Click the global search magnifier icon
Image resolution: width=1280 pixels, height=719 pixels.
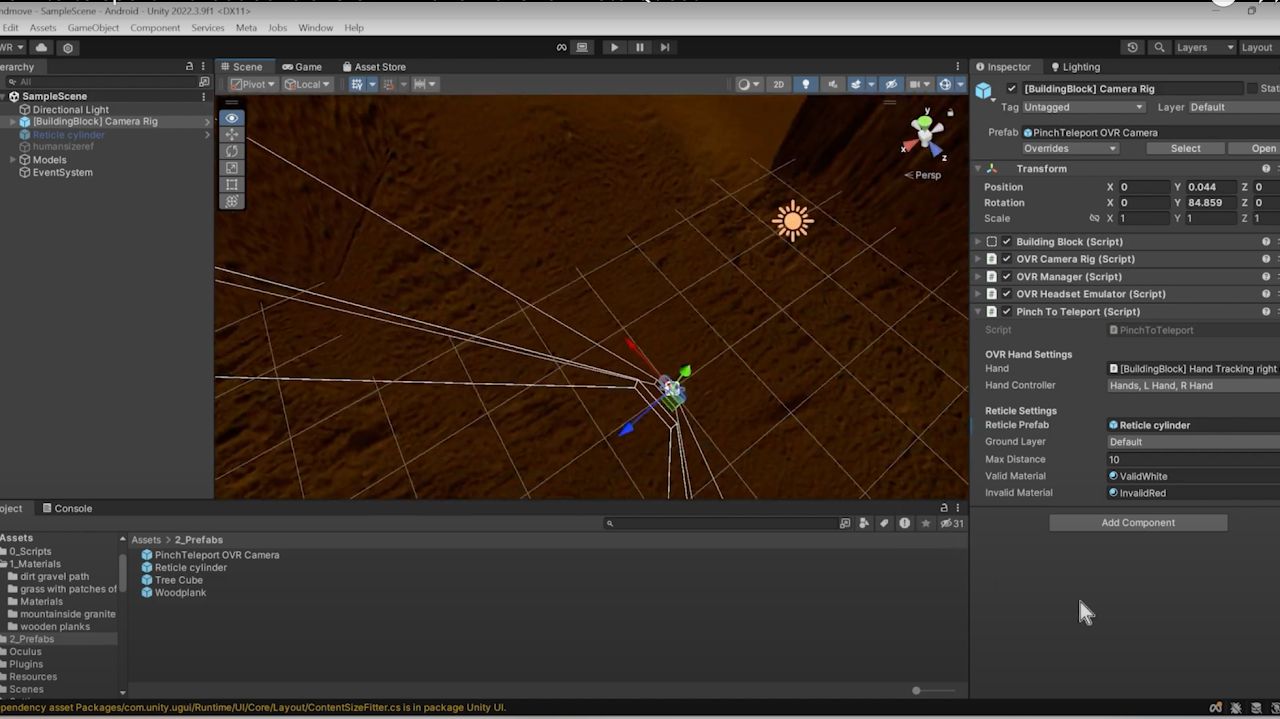pos(1159,47)
